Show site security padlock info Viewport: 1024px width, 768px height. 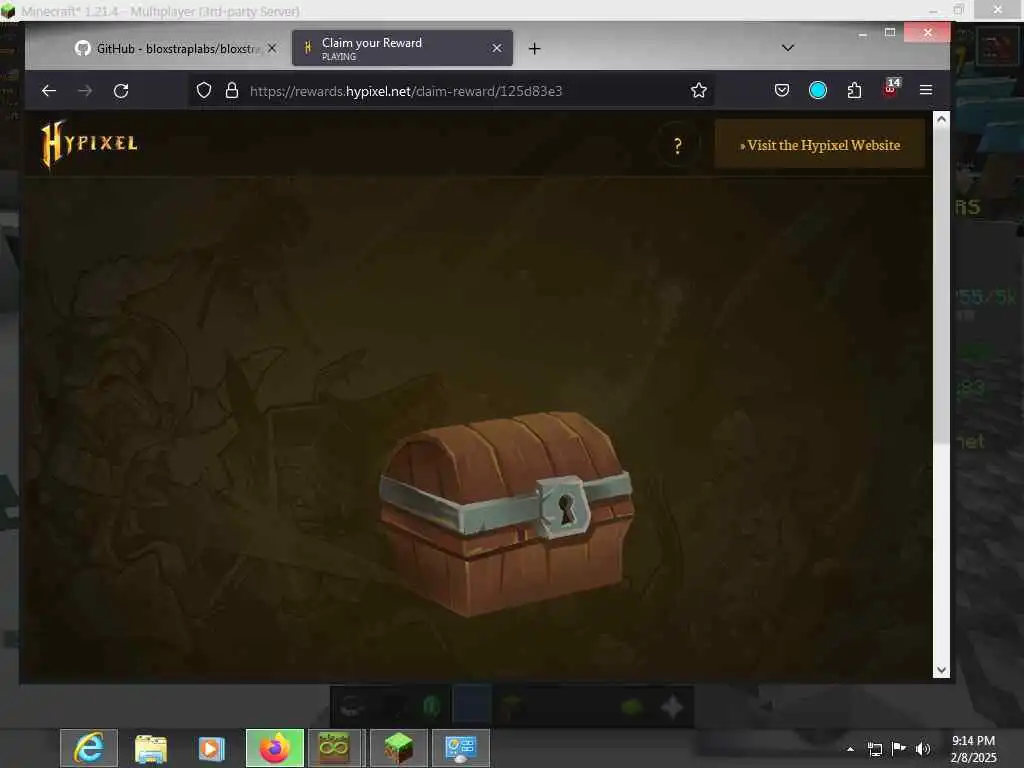click(x=231, y=90)
